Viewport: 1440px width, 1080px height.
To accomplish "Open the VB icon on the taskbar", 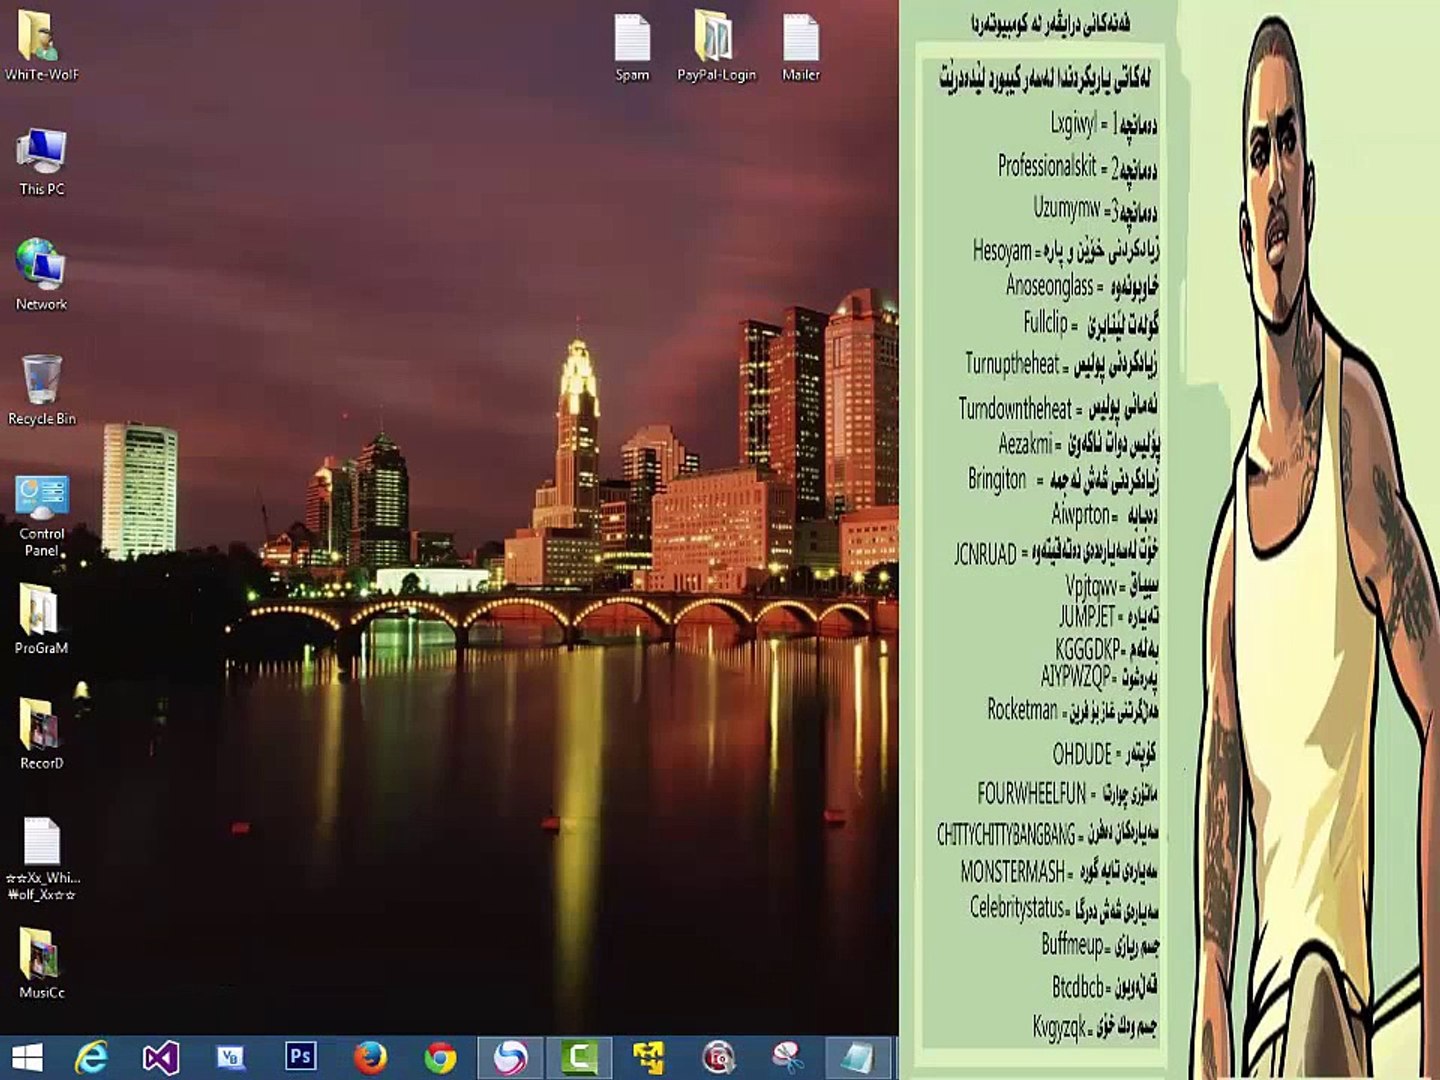I will pyautogui.click(x=231, y=1057).
